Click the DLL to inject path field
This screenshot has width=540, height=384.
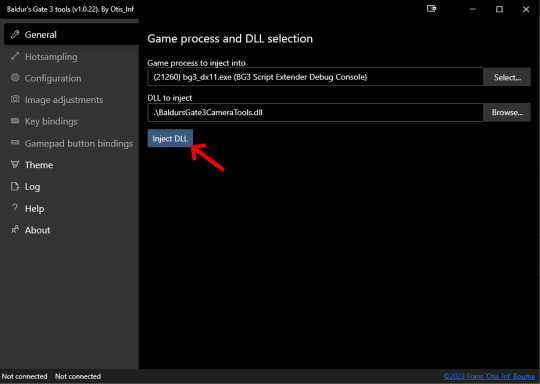click(315, 113)
